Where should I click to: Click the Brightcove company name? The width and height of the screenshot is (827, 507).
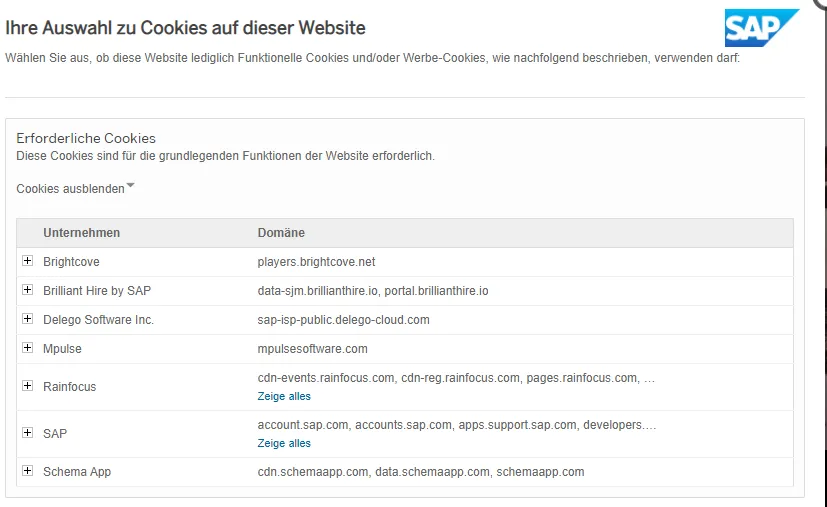[x=71, y=262]
